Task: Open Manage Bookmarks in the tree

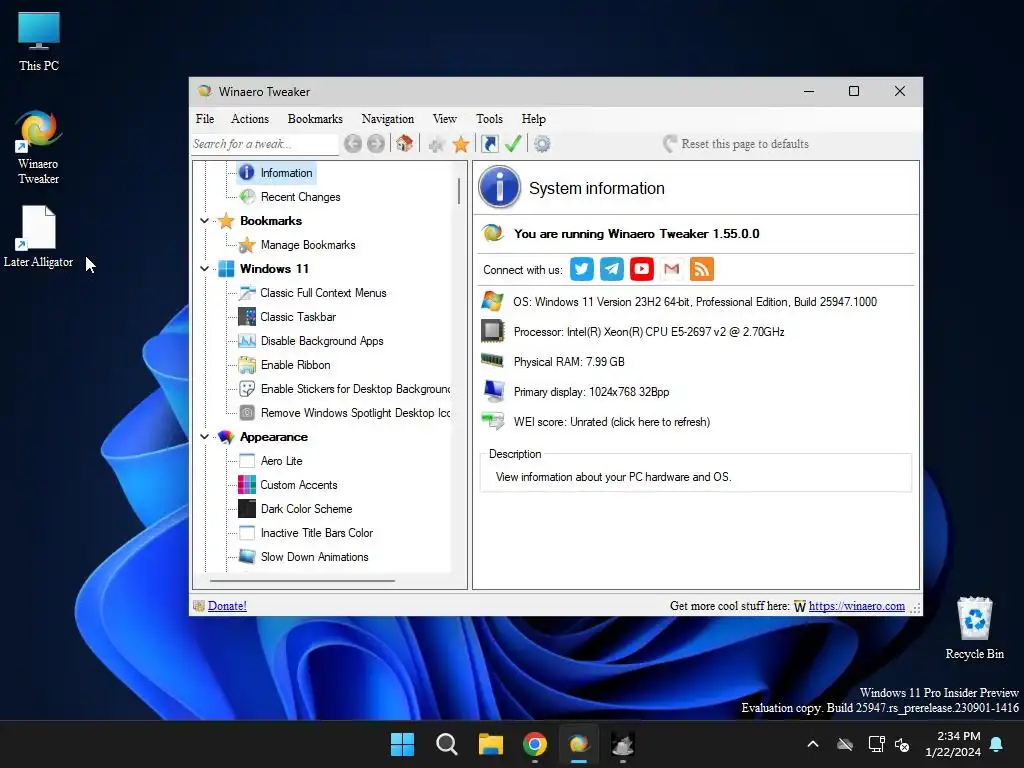Action: [x=308, y=245]
